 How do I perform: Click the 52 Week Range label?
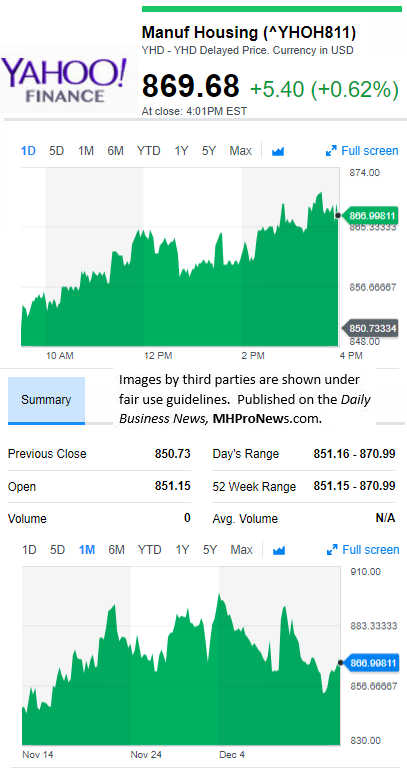pyautogui.click(x=254, y=487)
